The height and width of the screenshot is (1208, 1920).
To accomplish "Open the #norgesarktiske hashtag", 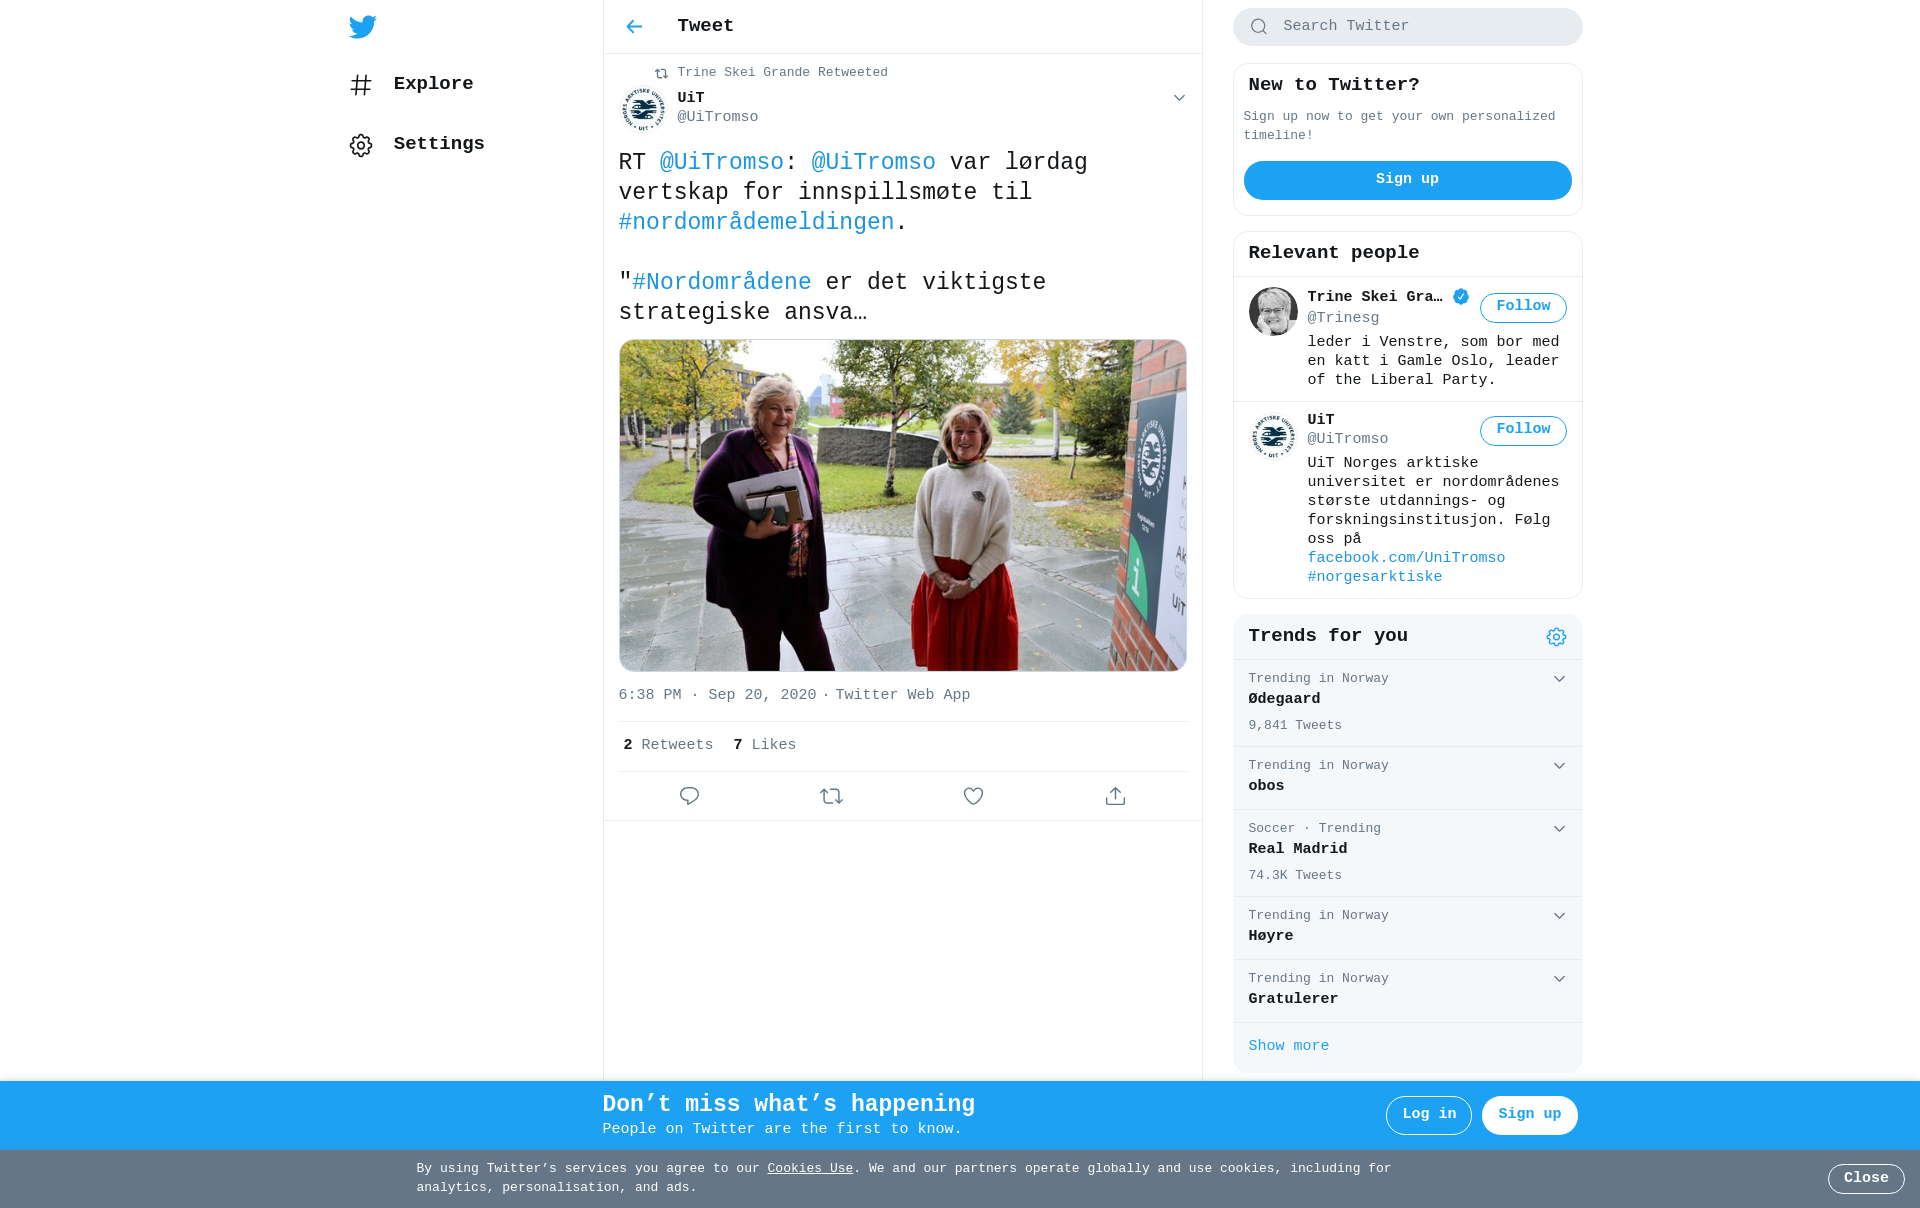I will (1375, 577).
